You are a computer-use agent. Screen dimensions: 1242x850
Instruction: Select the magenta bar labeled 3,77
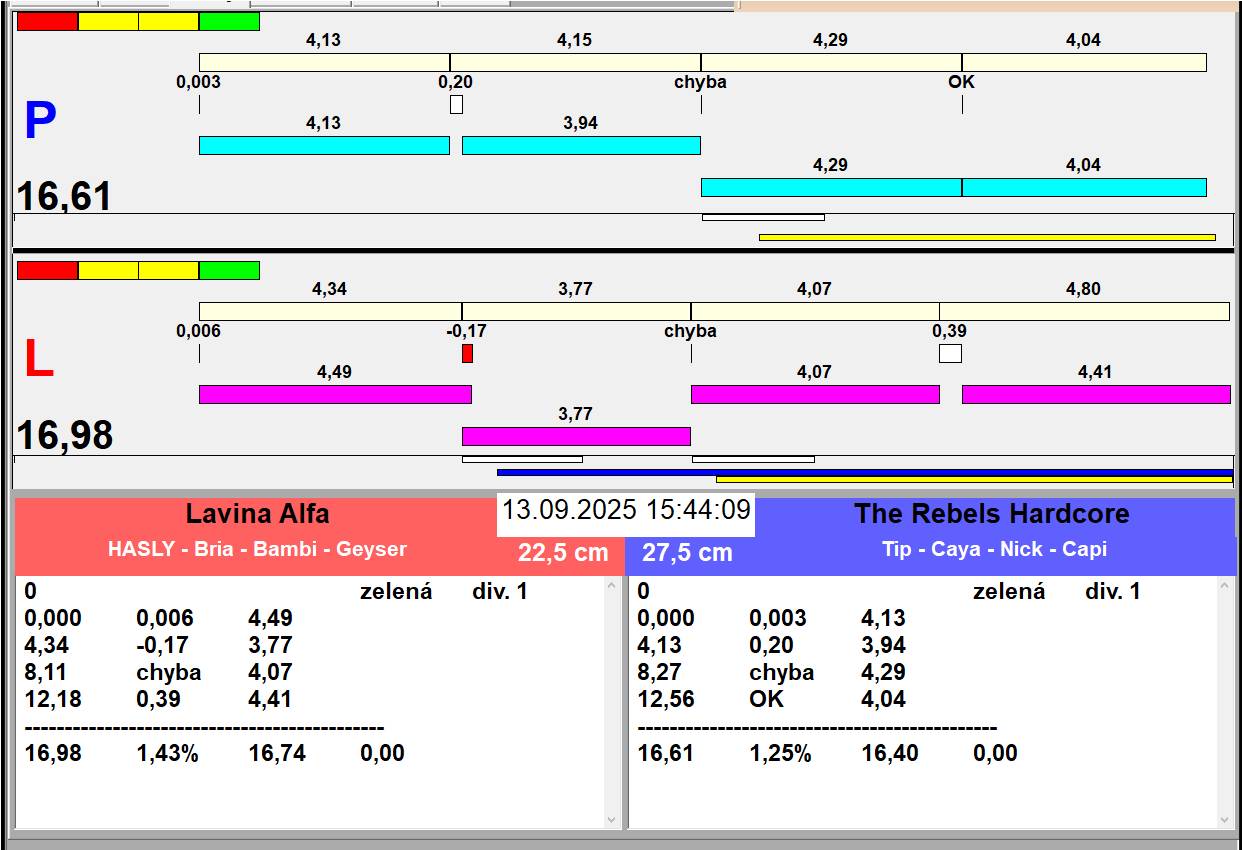[576, 436]
